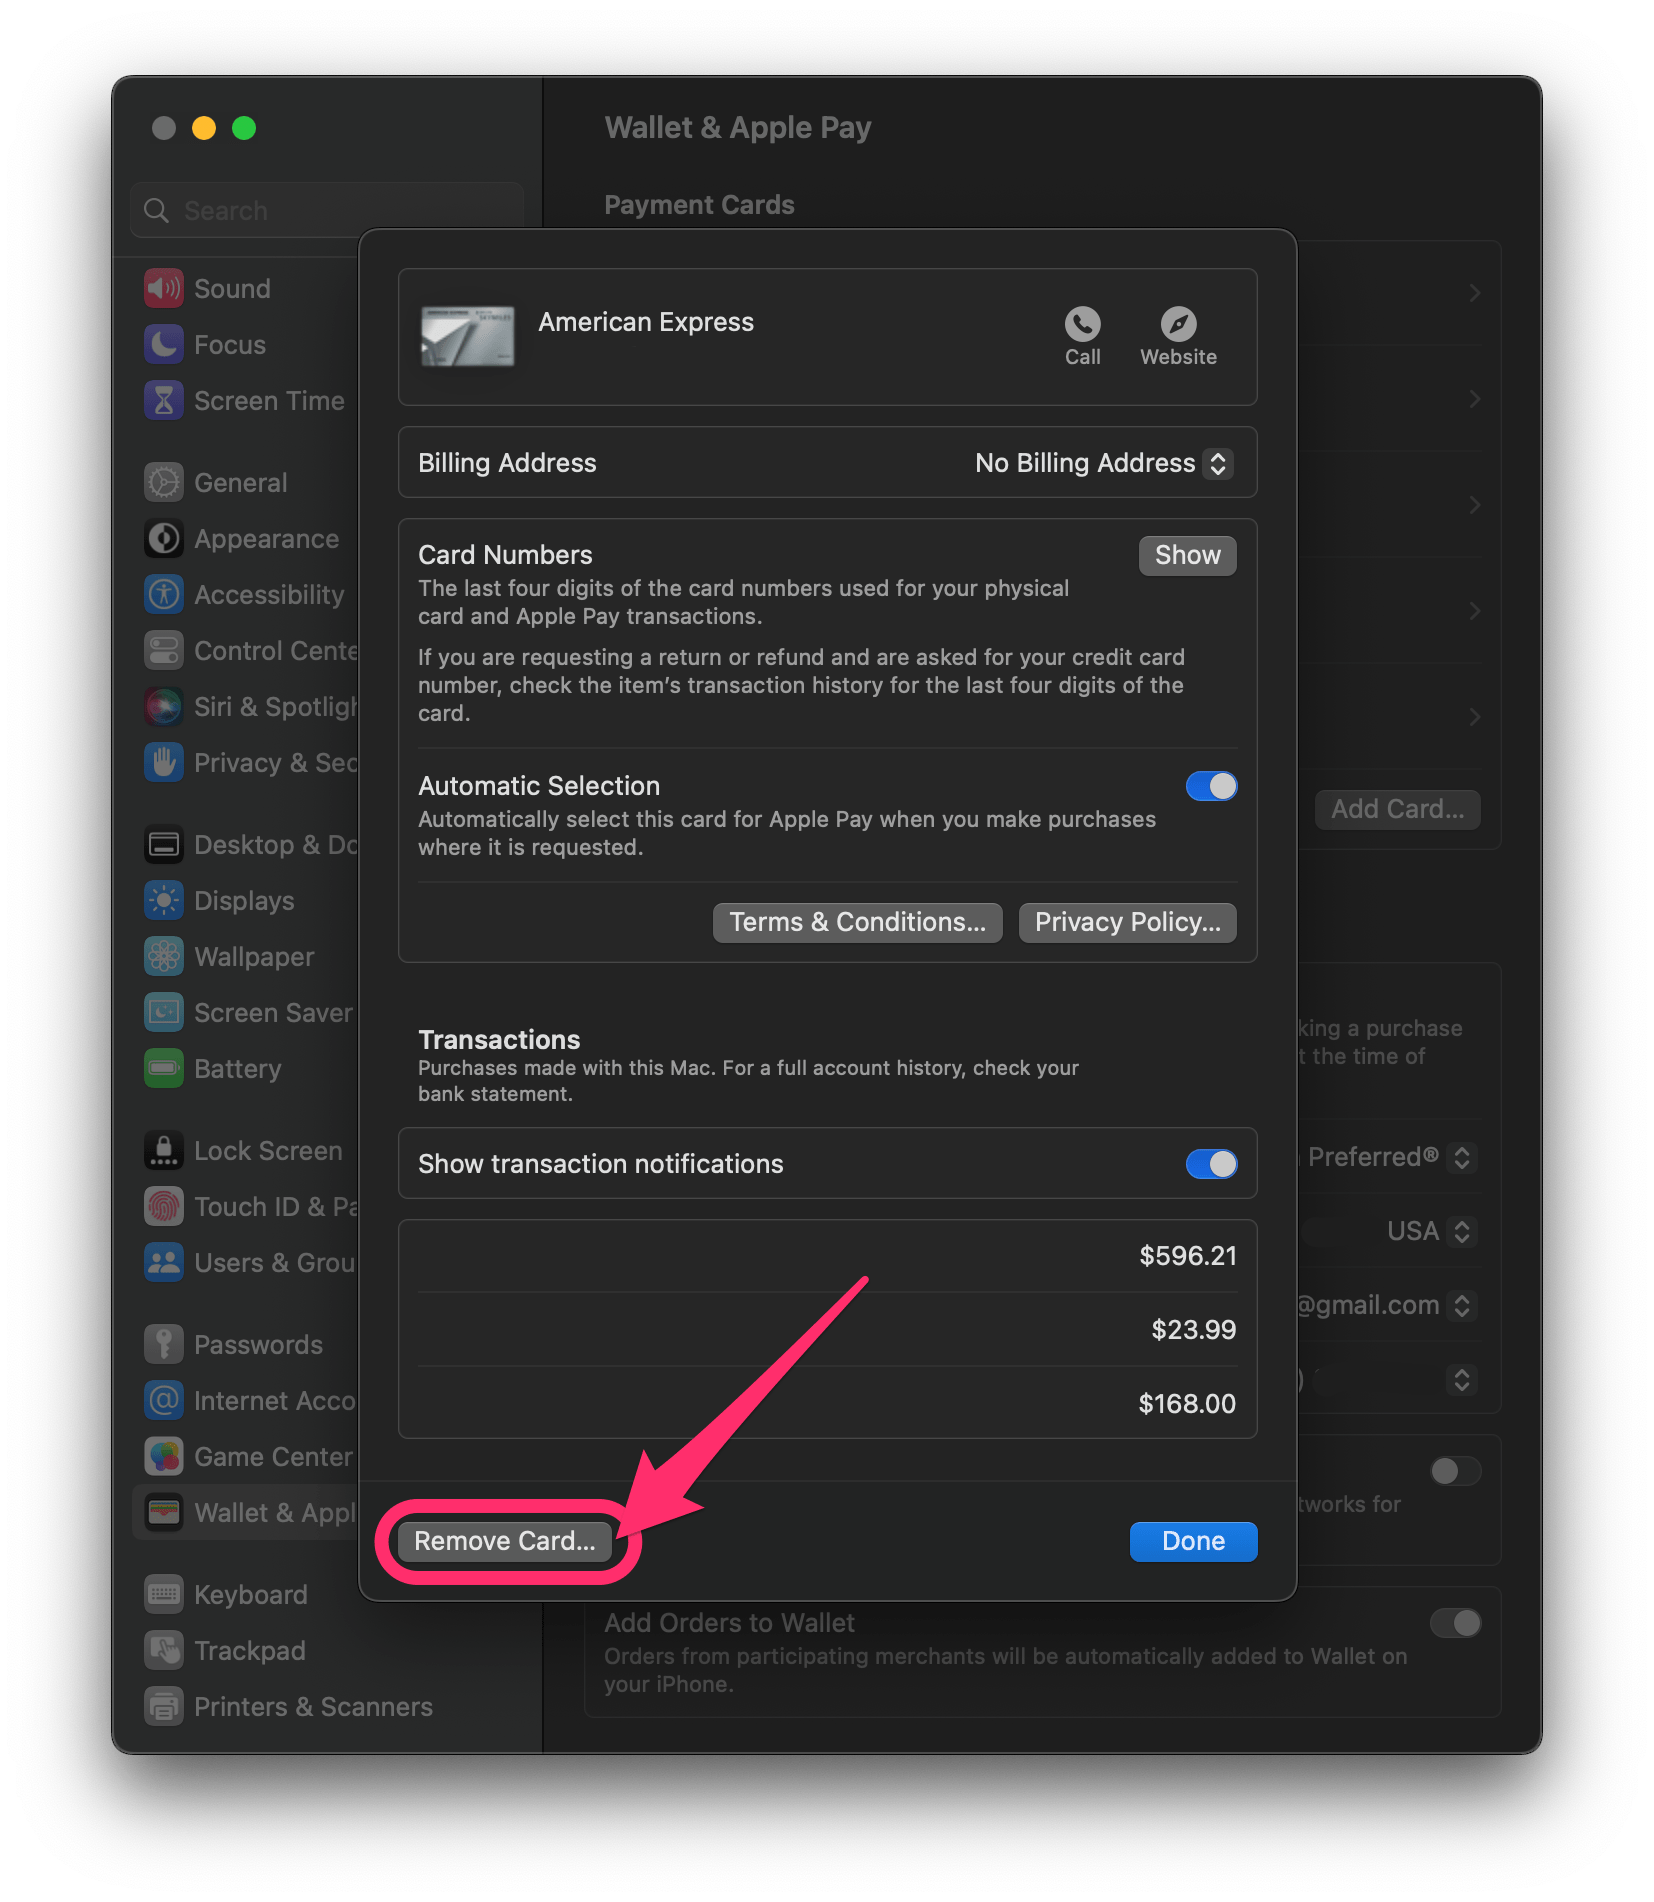Image resolution: width=1654 pixels, height=1902 pixels.
Task: Open Privacy Policy
Action: [1127, 922]
